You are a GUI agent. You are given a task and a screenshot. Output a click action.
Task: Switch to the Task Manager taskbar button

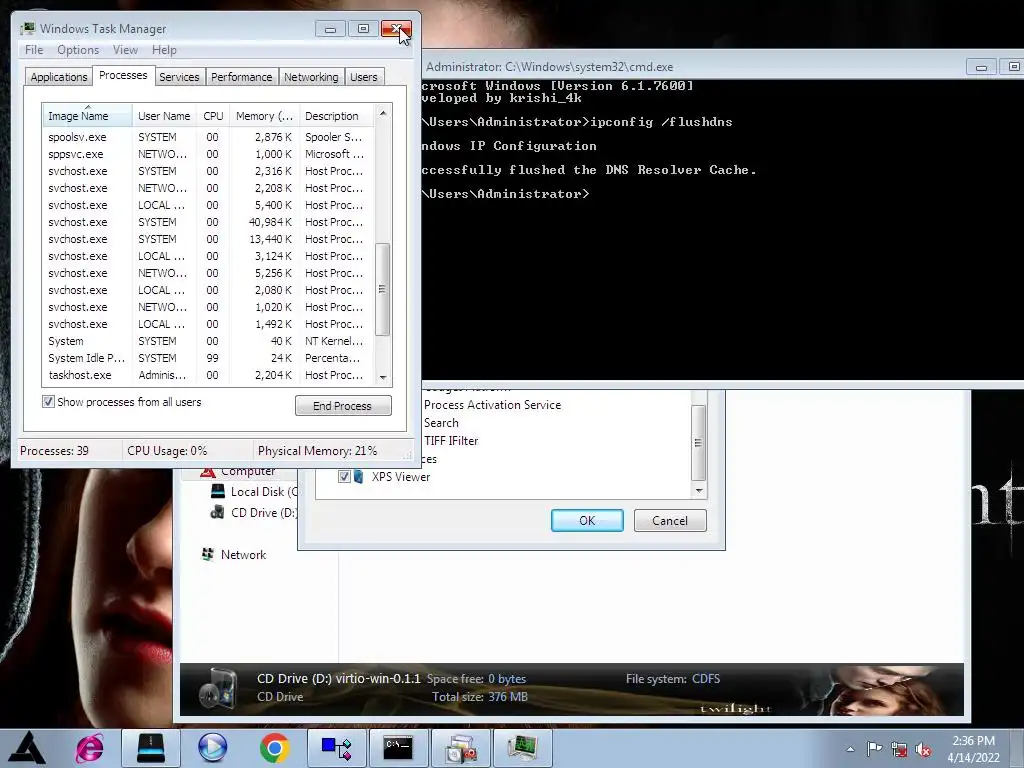522,748
